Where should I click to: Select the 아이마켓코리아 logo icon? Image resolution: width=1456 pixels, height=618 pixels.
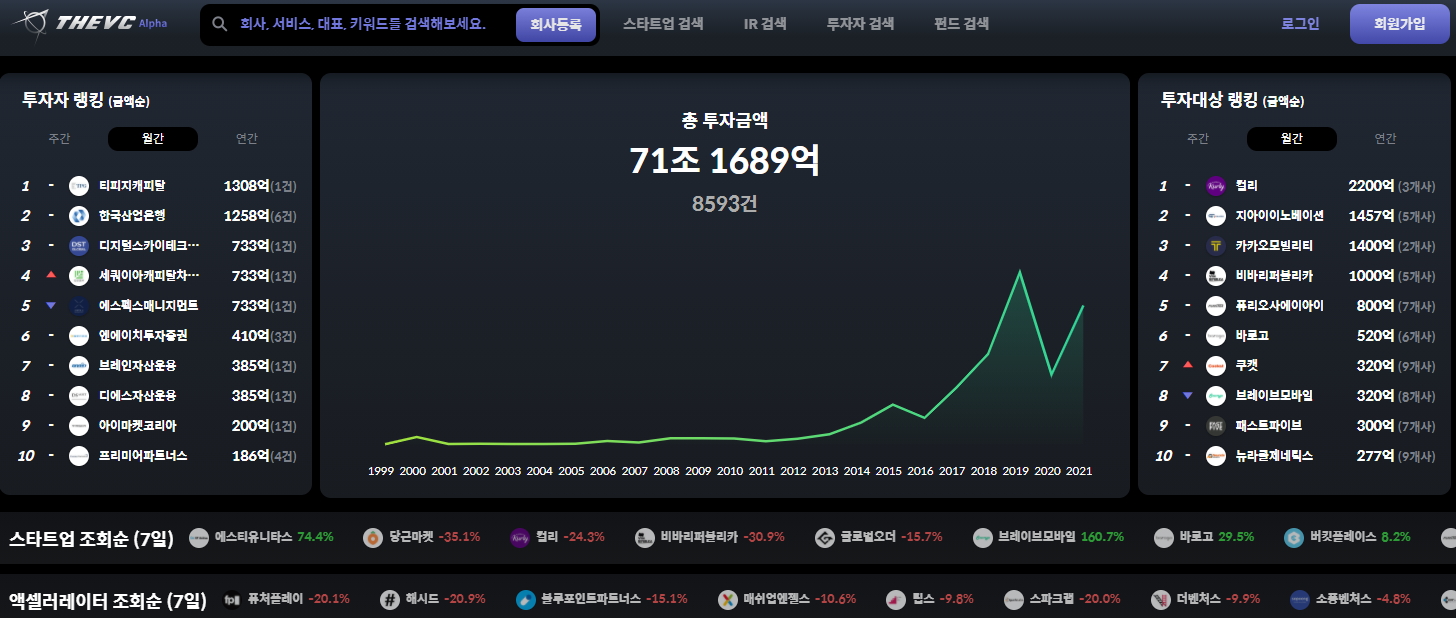79,426
